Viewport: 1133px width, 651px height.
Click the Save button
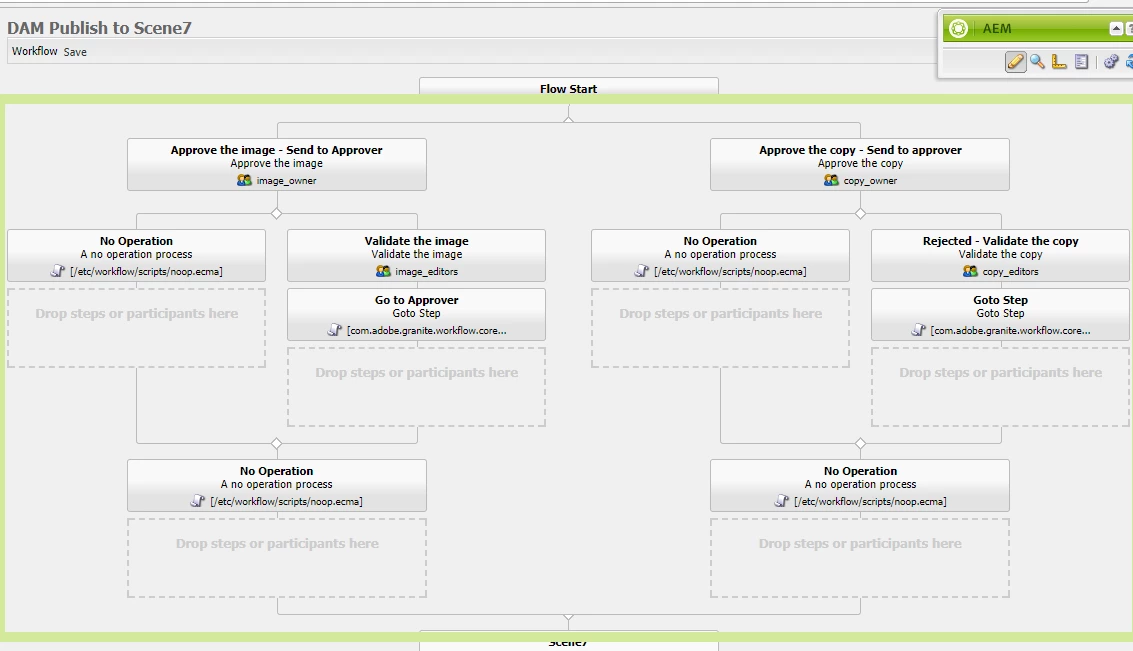pyautogui.click(x=75, y=52)
